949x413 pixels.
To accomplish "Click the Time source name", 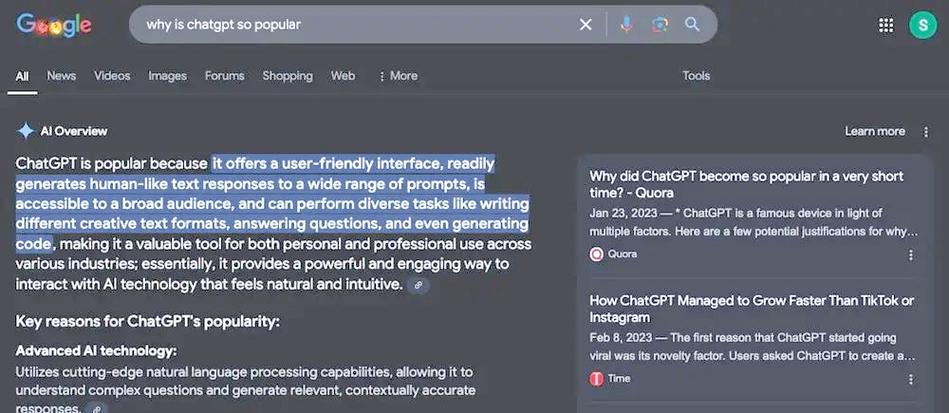I will [x=619, y=378].
